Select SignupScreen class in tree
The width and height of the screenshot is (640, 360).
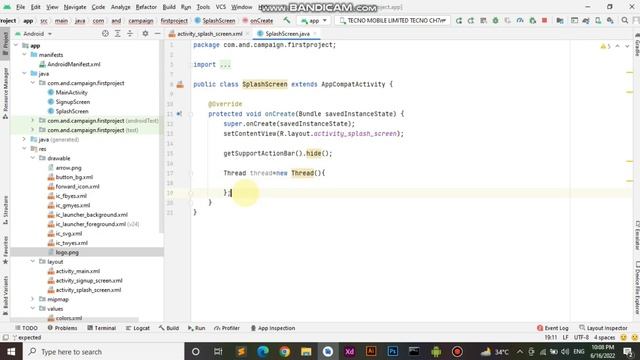pos(73,102)
